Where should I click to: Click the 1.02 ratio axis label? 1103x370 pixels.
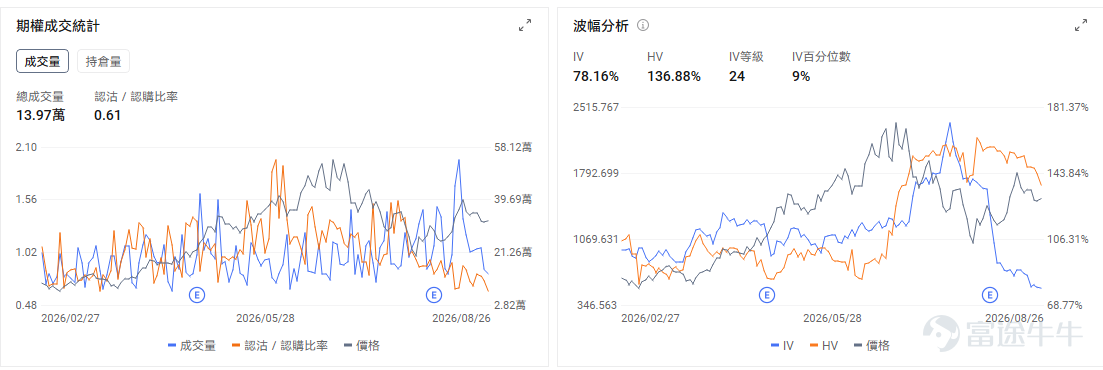27,253
